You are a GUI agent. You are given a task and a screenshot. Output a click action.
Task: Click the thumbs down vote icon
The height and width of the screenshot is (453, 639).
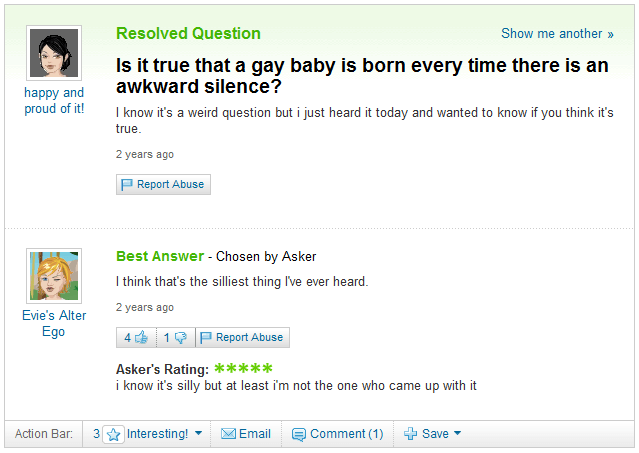(180, 337)
